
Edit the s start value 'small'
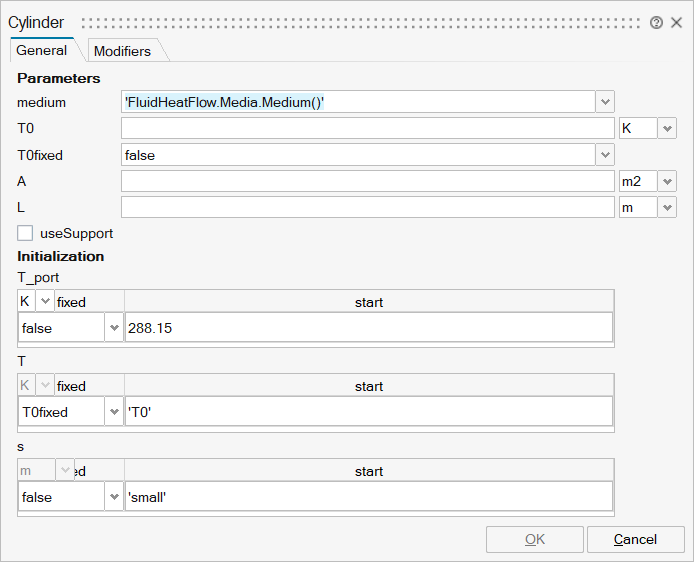tap(367, 497)
